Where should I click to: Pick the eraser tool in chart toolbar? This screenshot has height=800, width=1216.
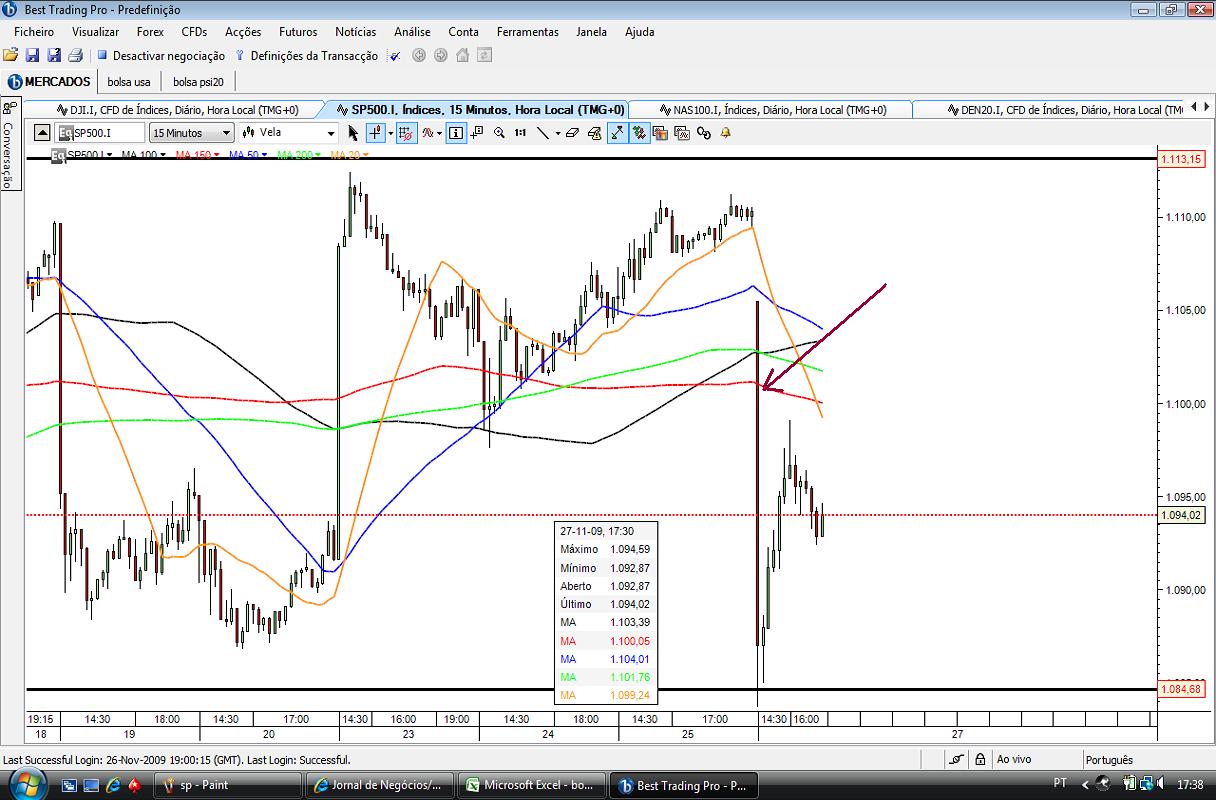(572, 132)
